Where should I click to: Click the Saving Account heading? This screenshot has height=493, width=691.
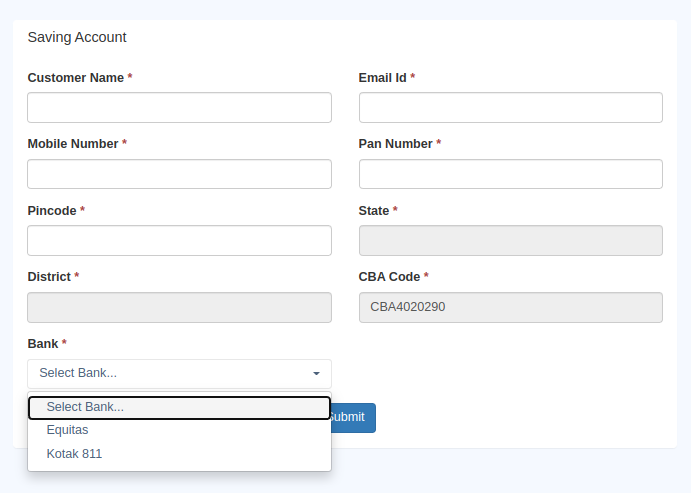click(x=77, y=37)
